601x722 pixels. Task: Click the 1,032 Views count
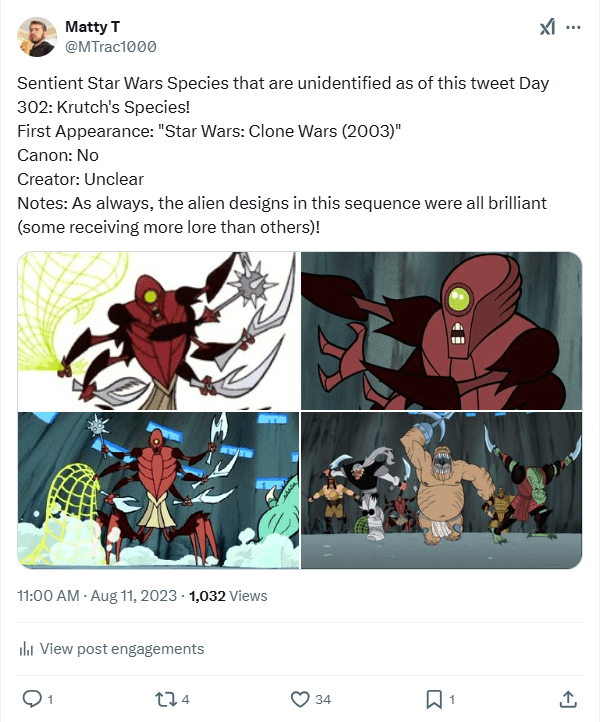[x=228, y=596]
